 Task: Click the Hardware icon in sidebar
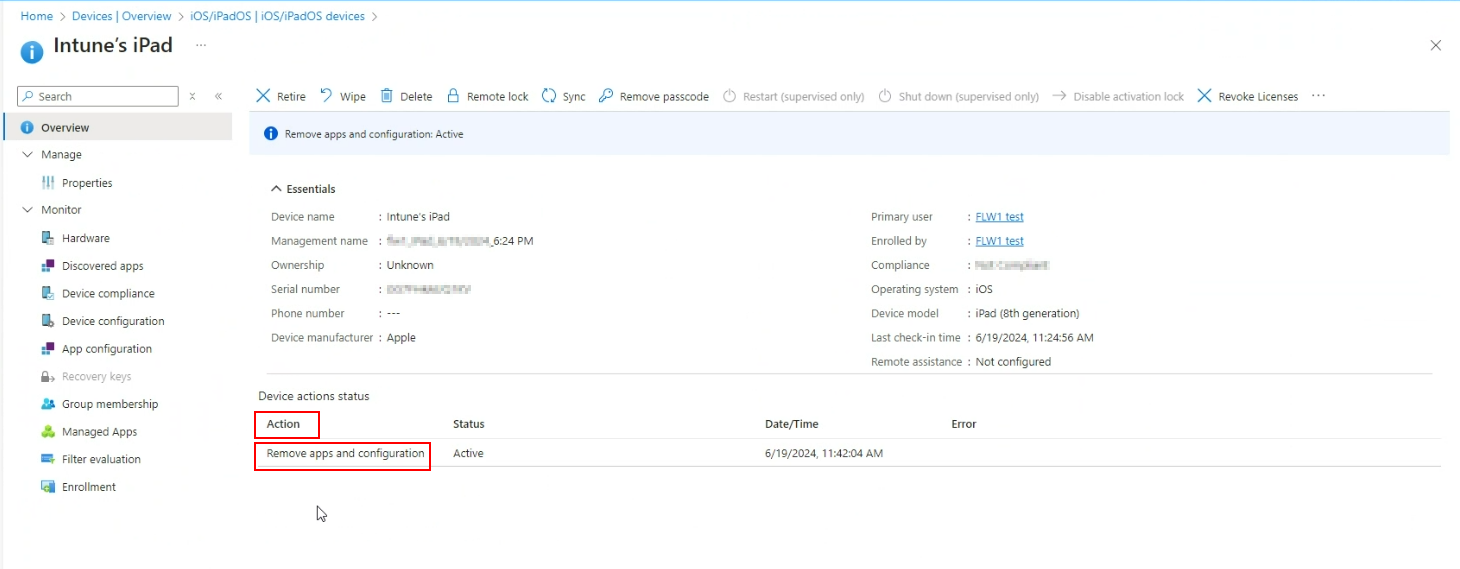[48, 238]
